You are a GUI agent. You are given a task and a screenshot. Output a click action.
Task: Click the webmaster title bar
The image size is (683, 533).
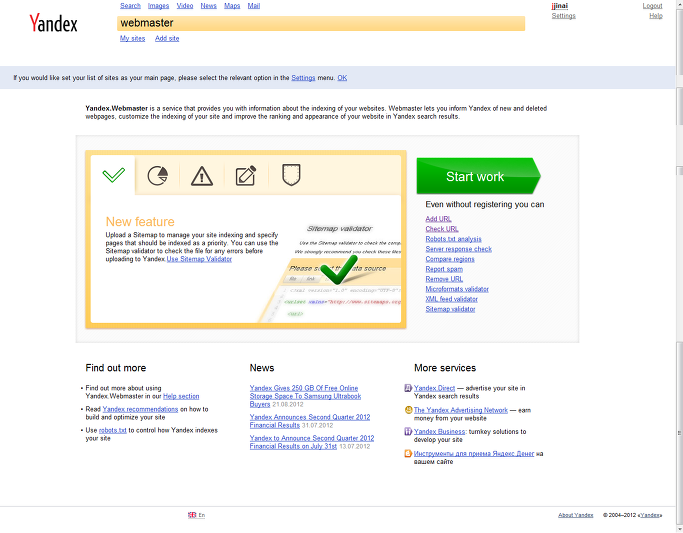click(x=321, y=23)
